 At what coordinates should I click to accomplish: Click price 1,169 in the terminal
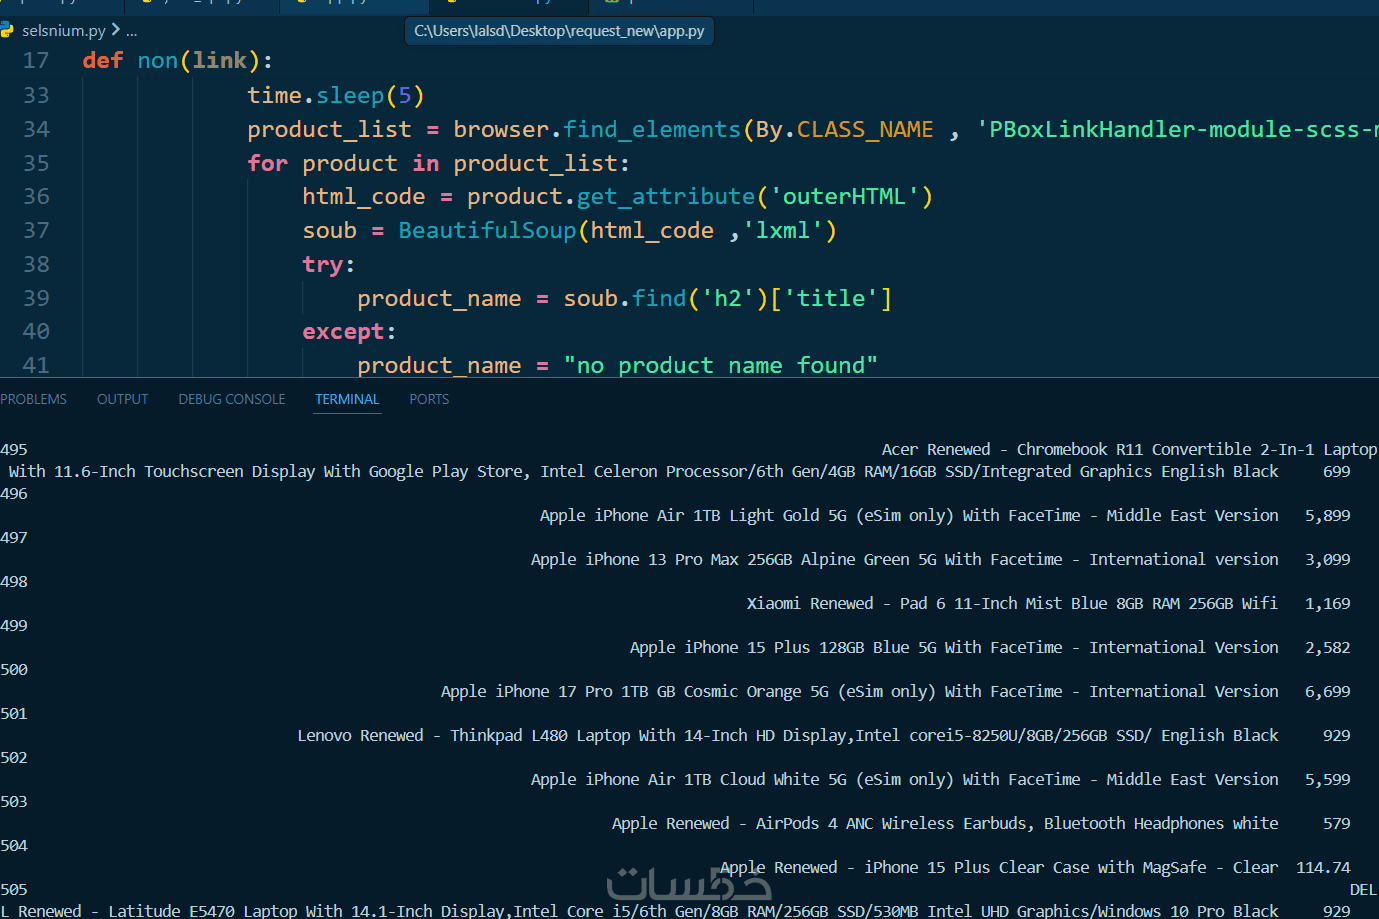click(x=1328, y=604)
